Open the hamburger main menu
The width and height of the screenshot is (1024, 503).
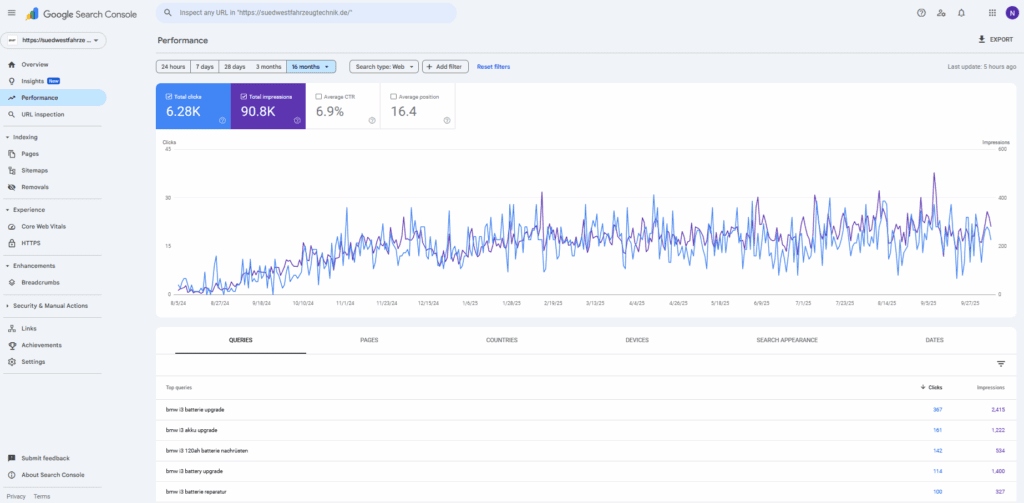(x=11, y=13)
